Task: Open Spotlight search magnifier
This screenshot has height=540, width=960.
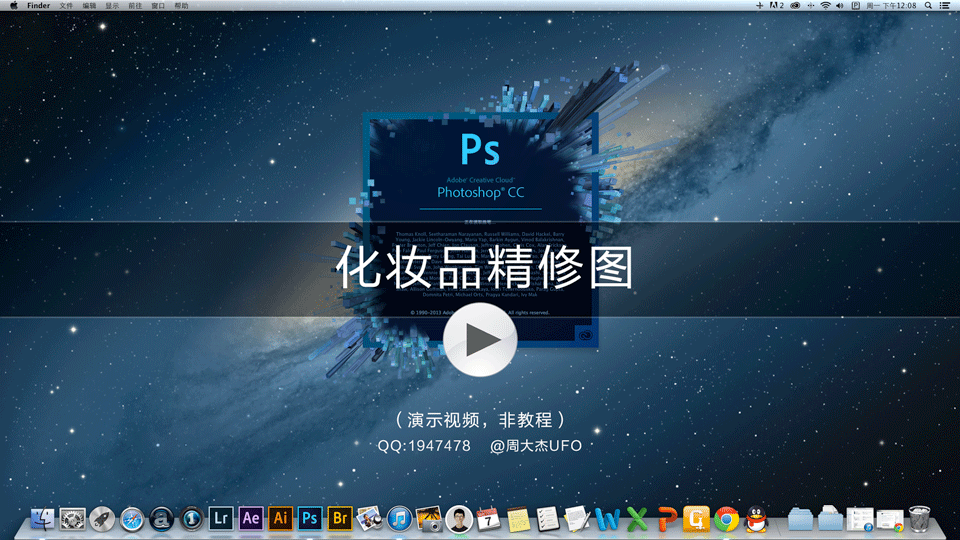Action: 928,6
